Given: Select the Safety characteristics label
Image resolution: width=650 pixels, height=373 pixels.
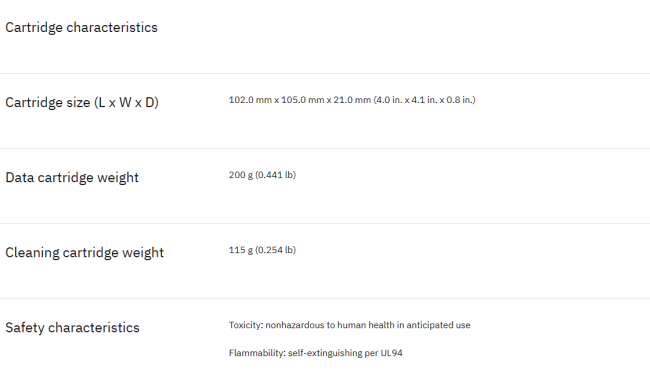Looking at the screenshot, I should [72, 327].
